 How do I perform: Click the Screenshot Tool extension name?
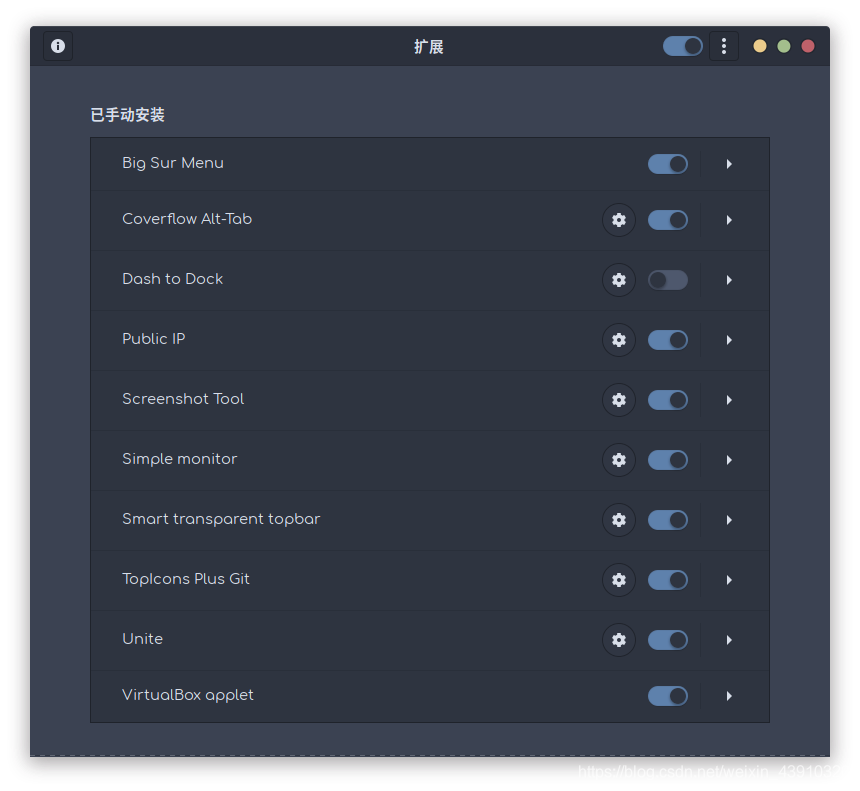click(x=183, y=399)
